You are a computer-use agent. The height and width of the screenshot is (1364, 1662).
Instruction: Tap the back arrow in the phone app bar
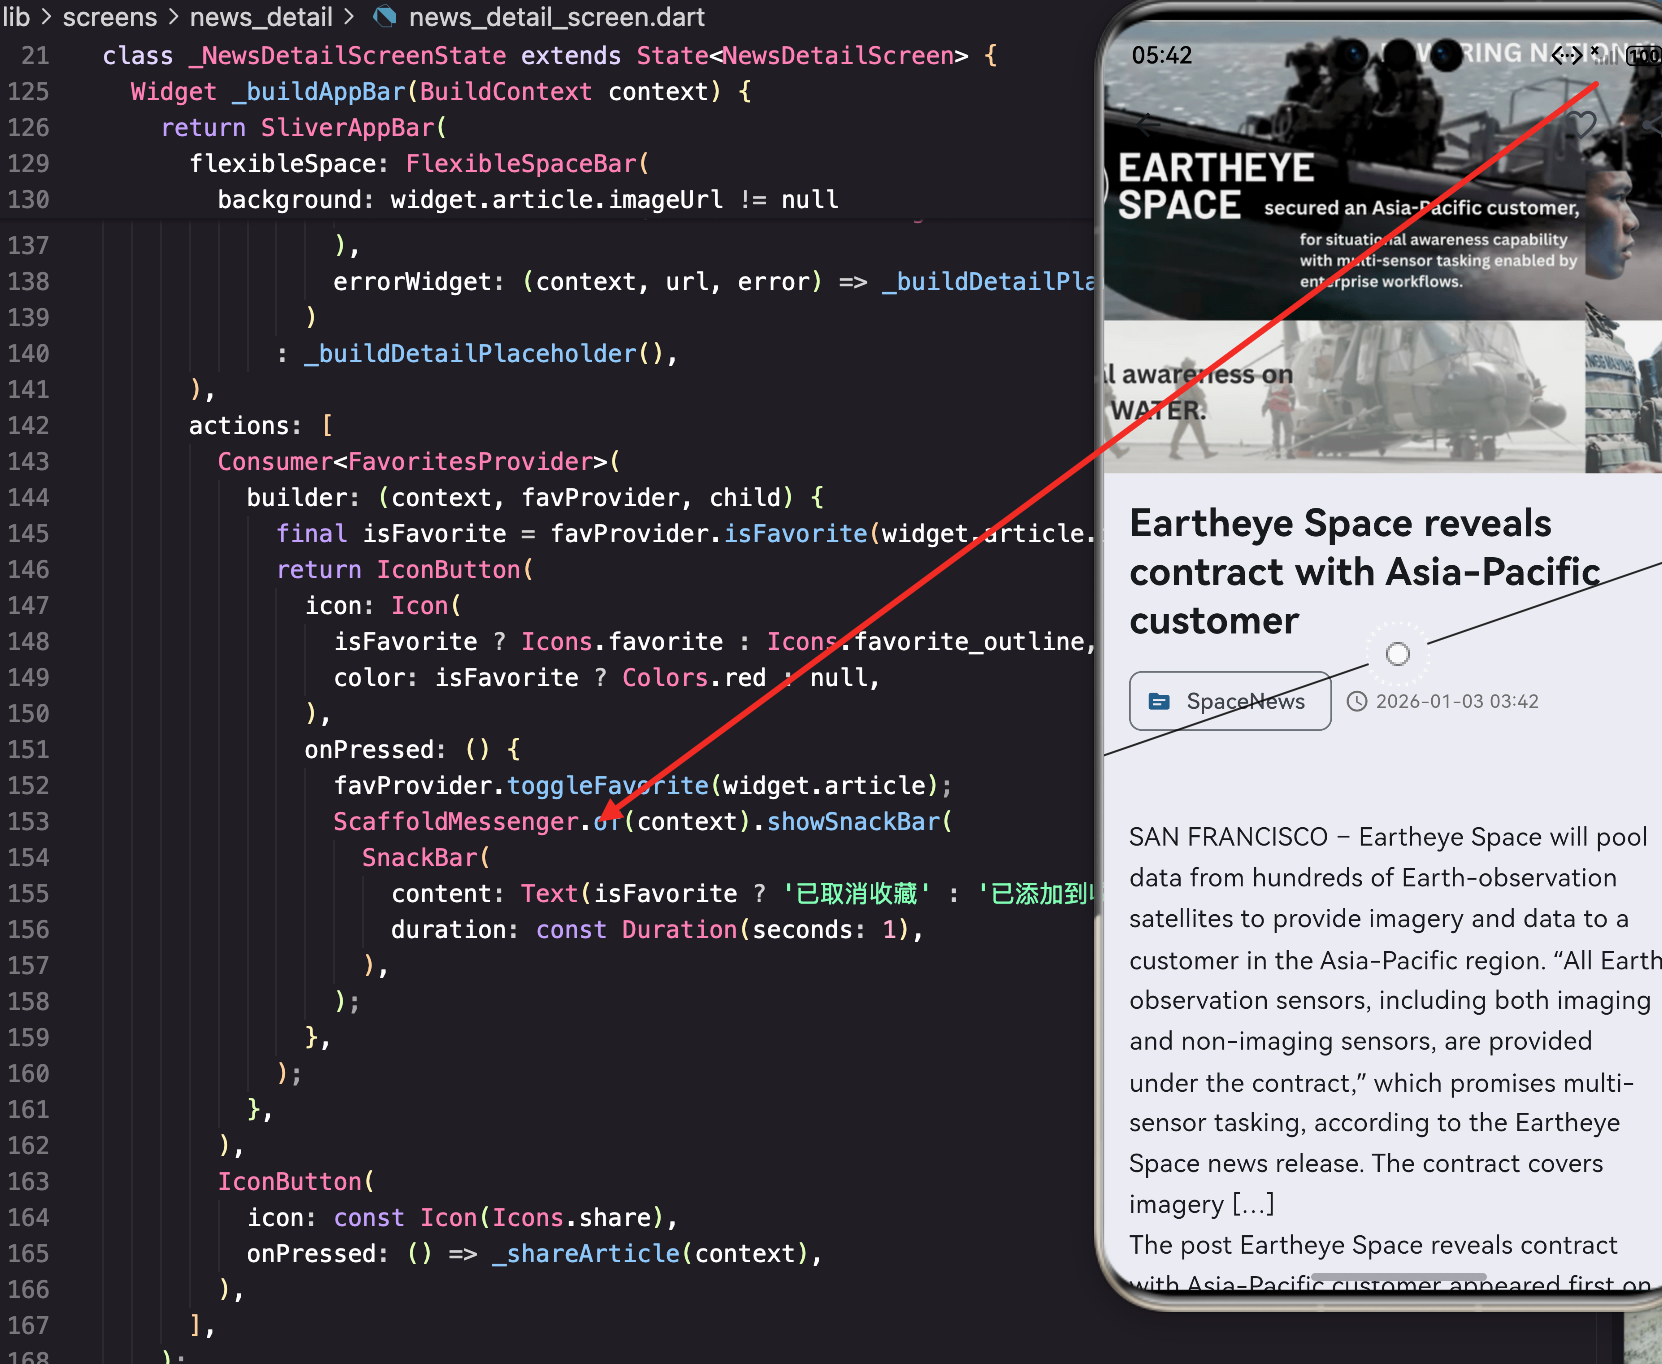1146,125
